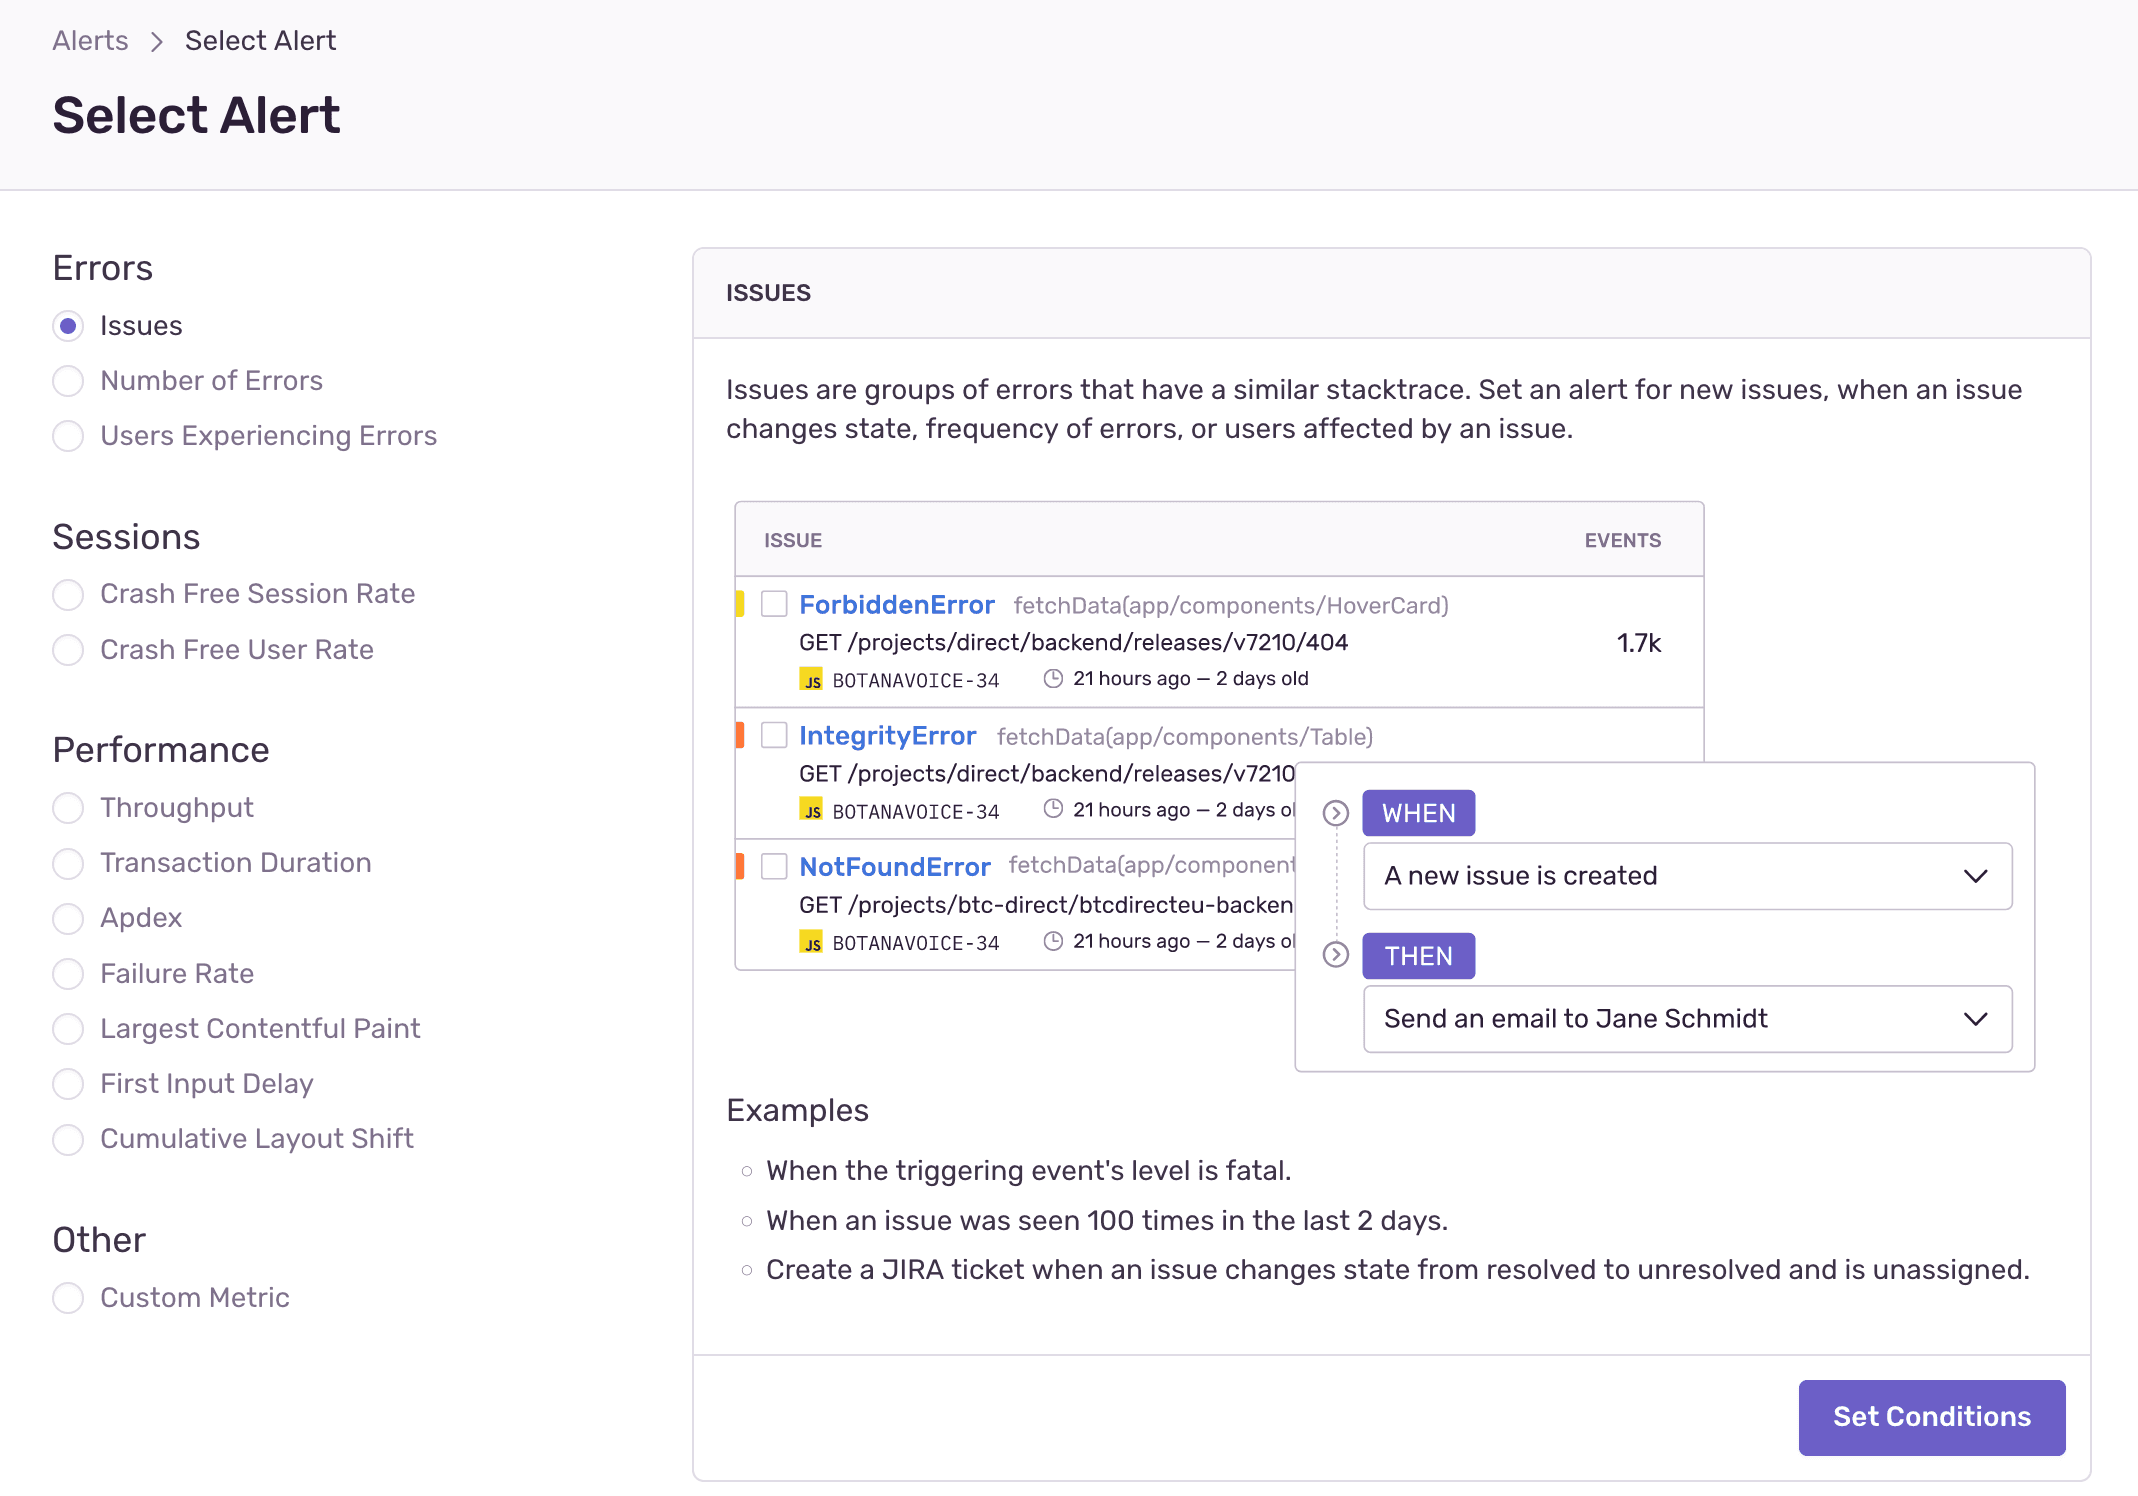The height and width of the screenshot is (1496, 2138).
Task: Toggle the IntegrityError issue checkbox
Action: coord(772,736)
